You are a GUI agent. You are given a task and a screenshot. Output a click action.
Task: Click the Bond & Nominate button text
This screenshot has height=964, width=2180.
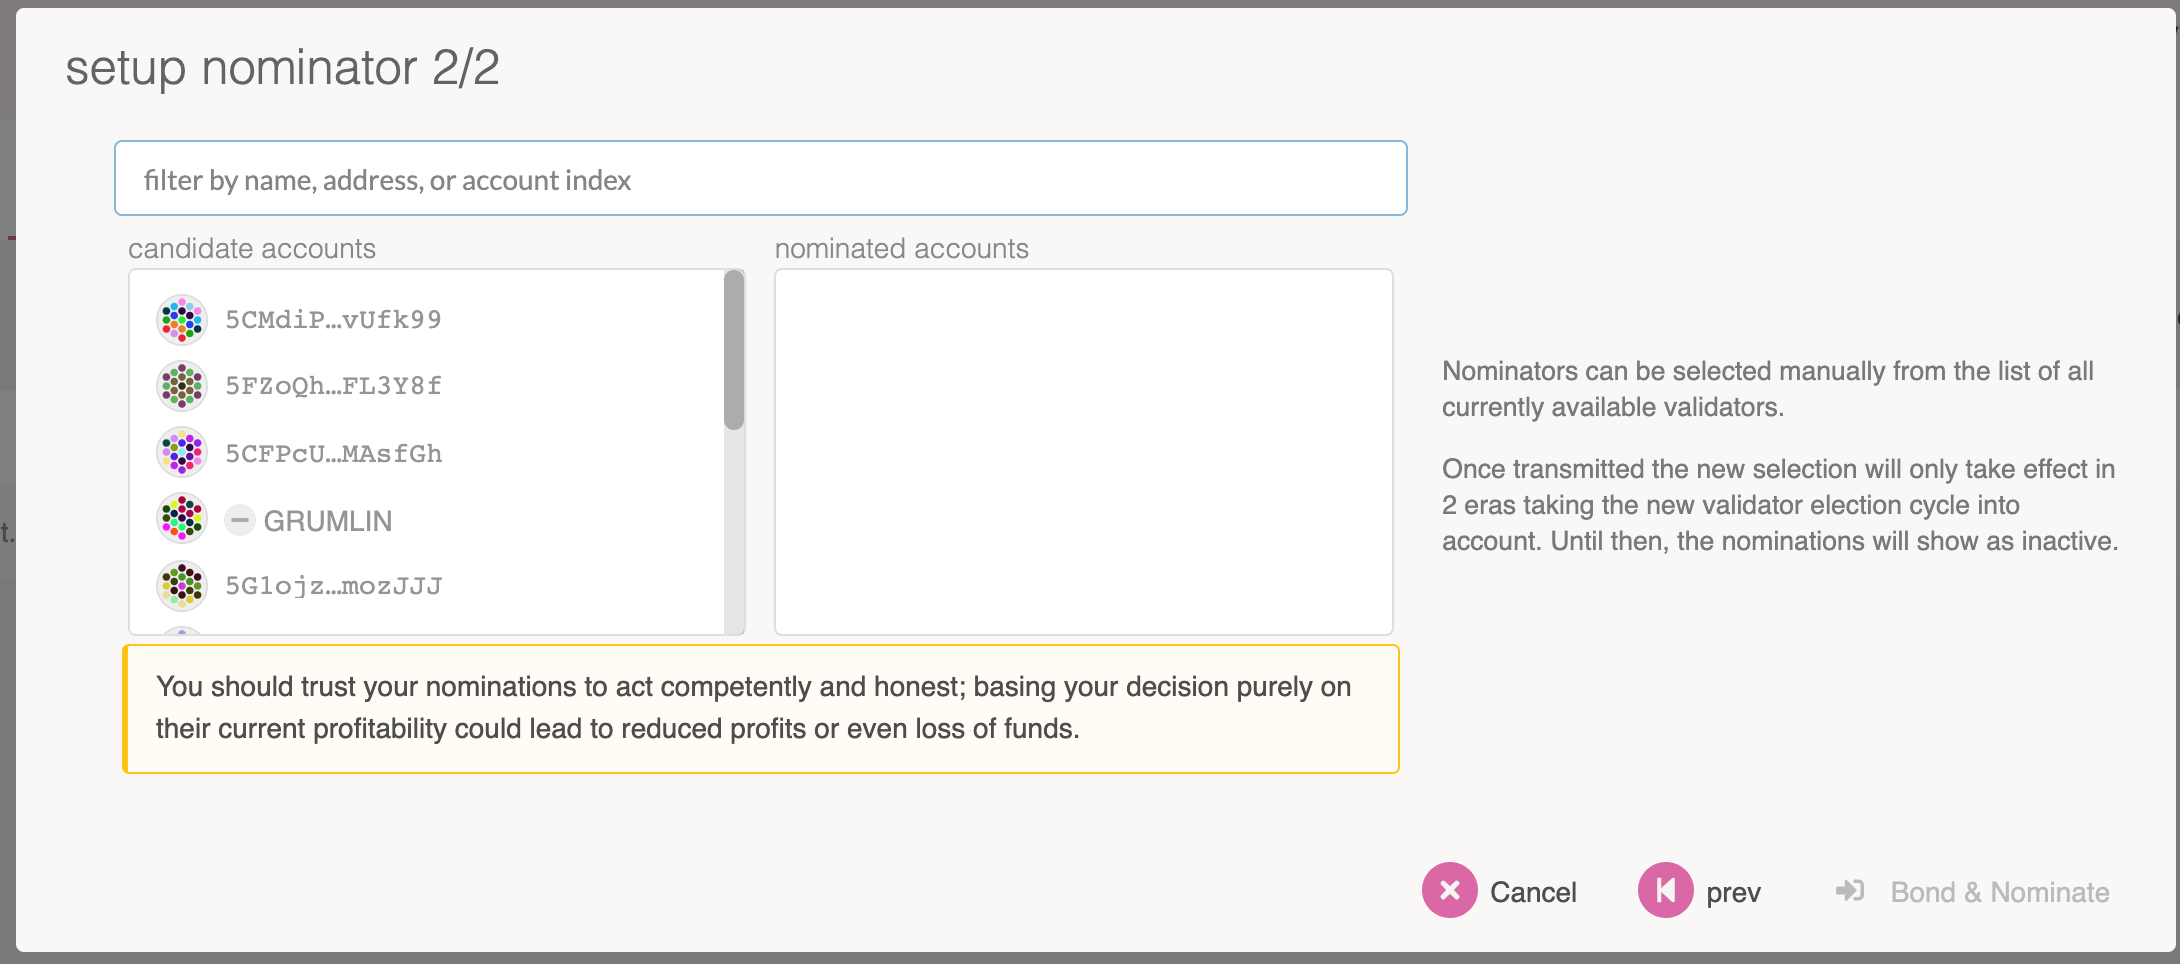point(2000,892)
